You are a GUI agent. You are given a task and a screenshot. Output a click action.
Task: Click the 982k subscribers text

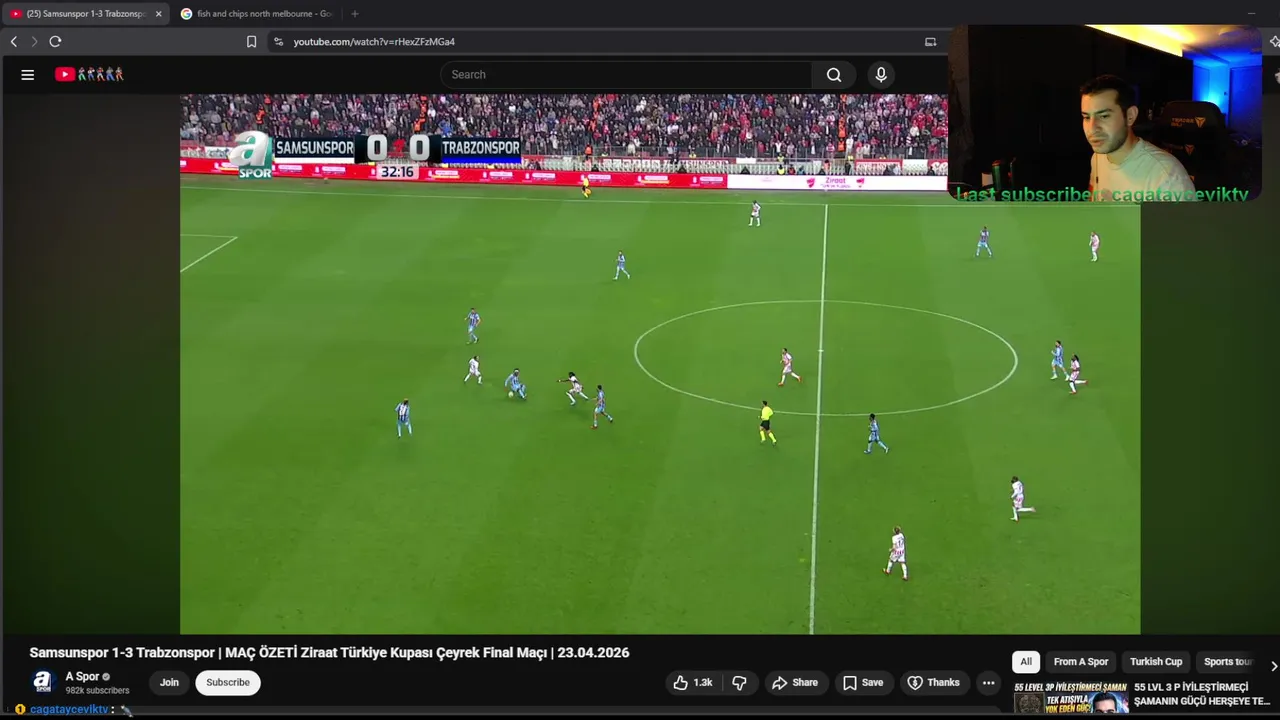(97, 690)
